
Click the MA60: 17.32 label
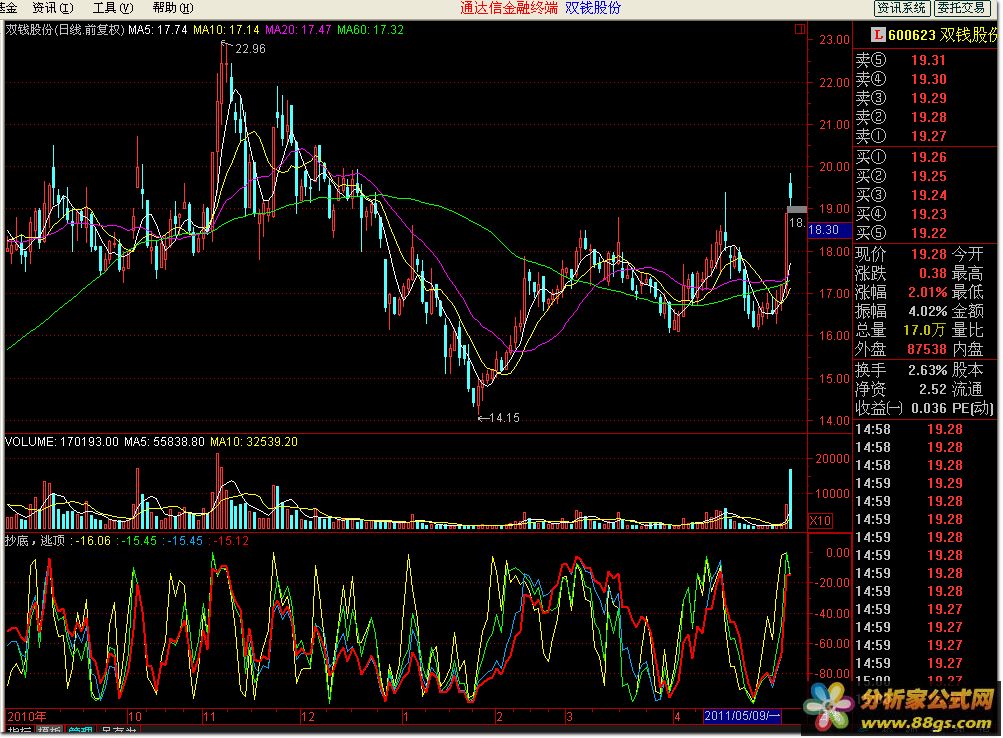click(x=370, y=29)
